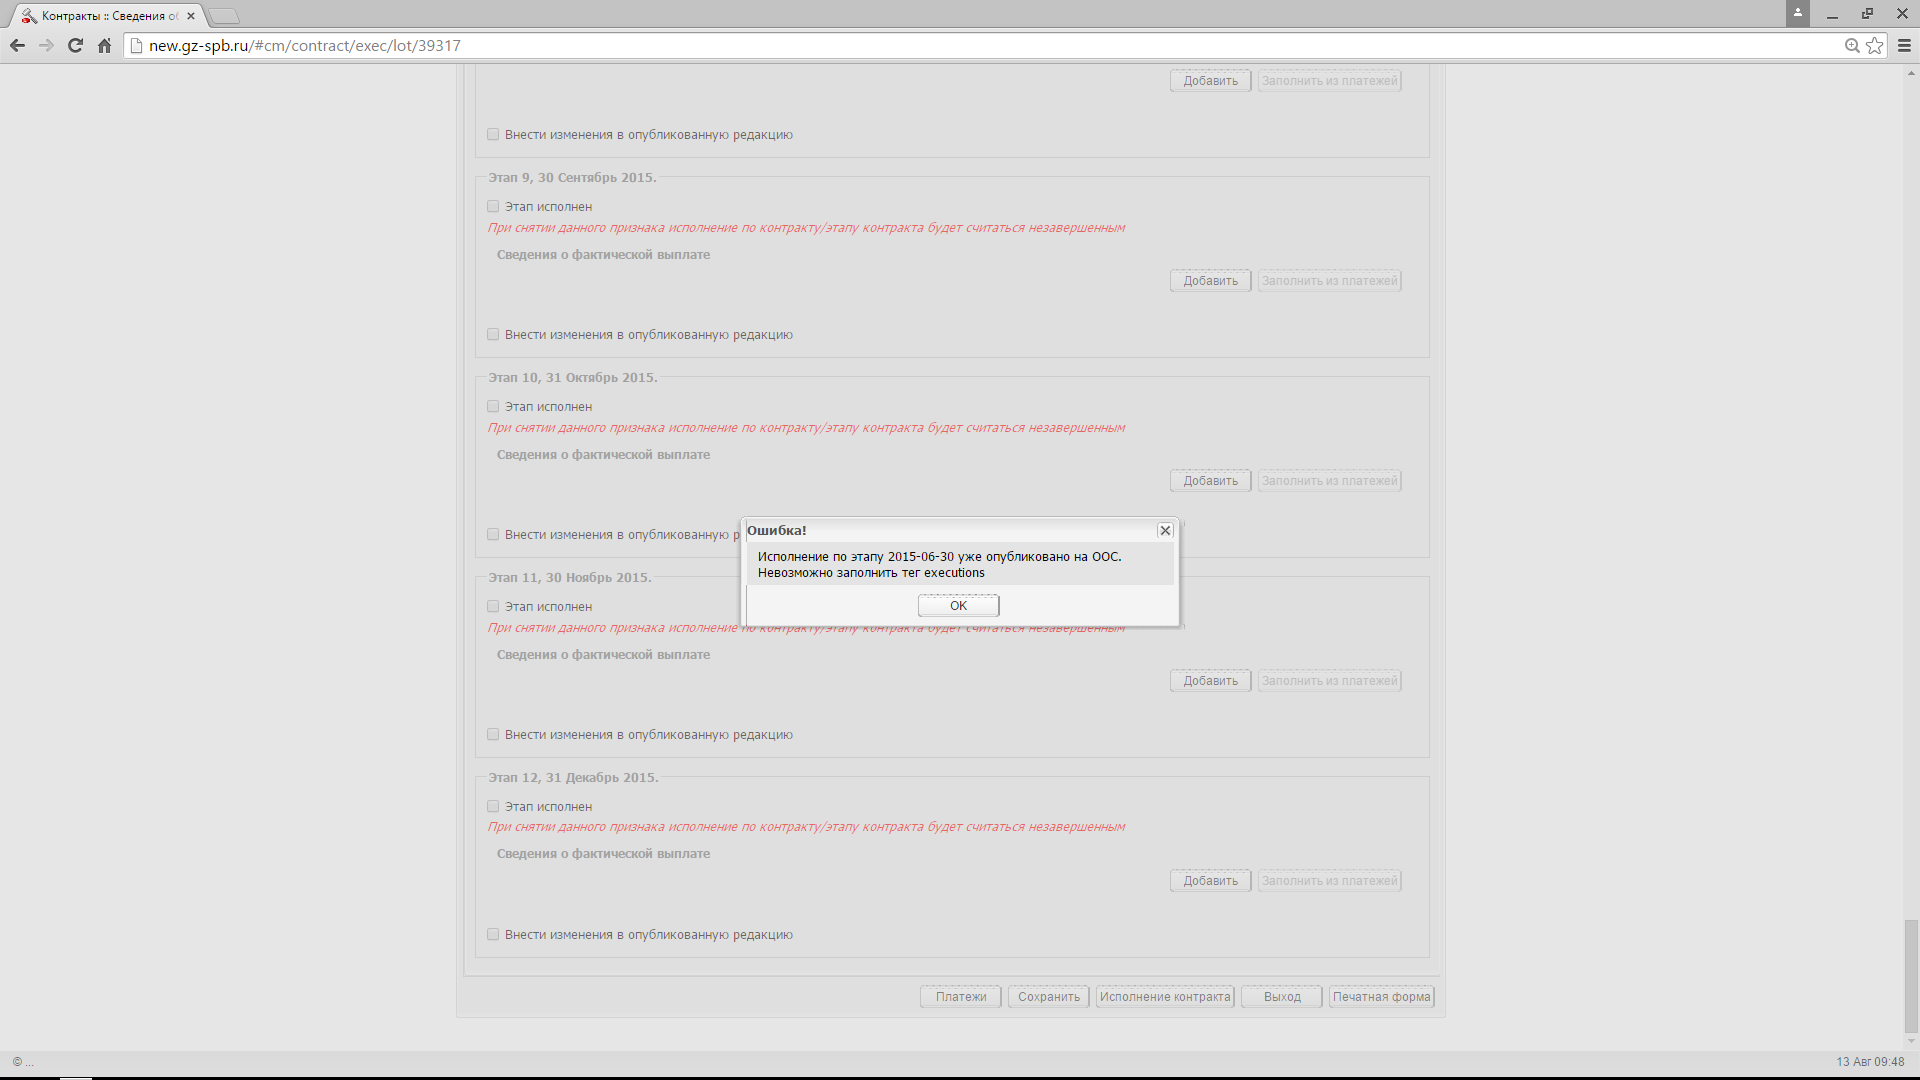Toggle 'Внести изменения' checkbox under Этап 11
1920x1080 pixels.
(x=493, y=735)
